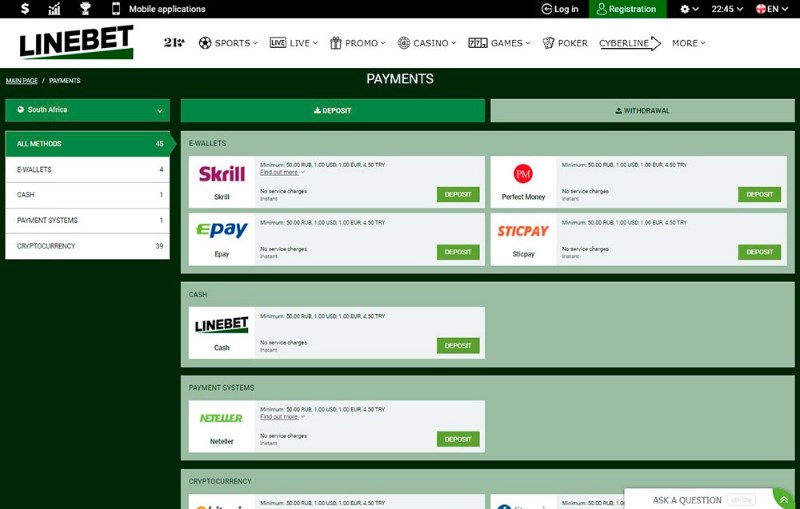Open the EN language dropdown
Image resolution: width=800 pixels, height=509 pixels.
[x=772, y=9]
